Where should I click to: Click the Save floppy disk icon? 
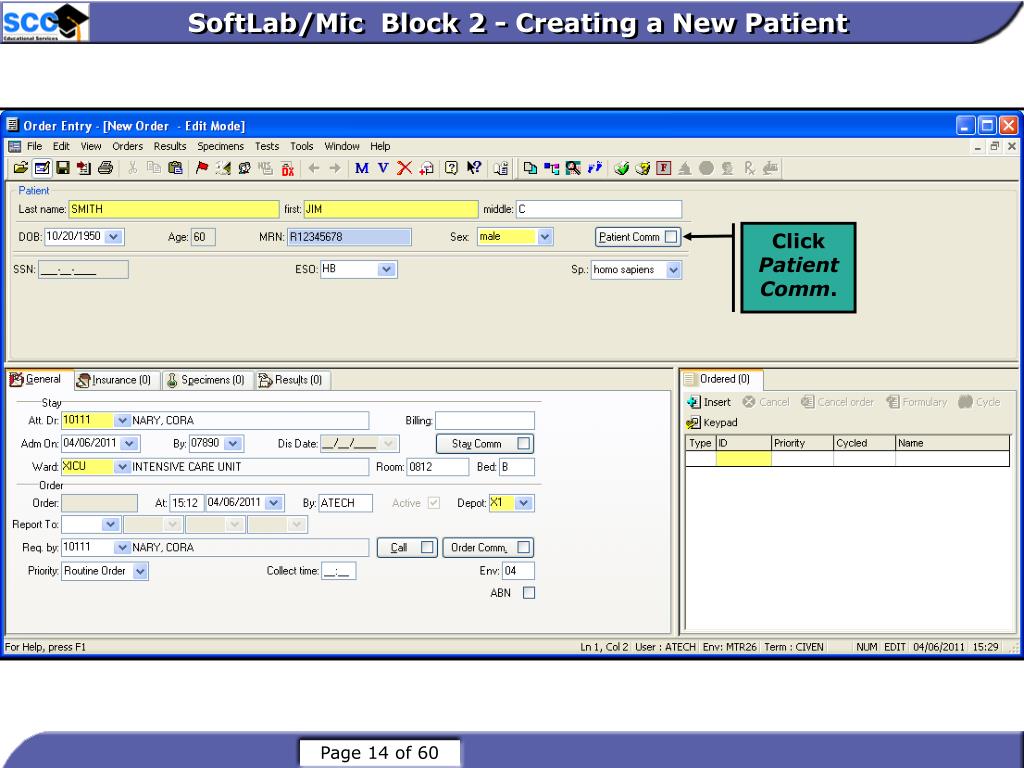(x=63, y=168)
